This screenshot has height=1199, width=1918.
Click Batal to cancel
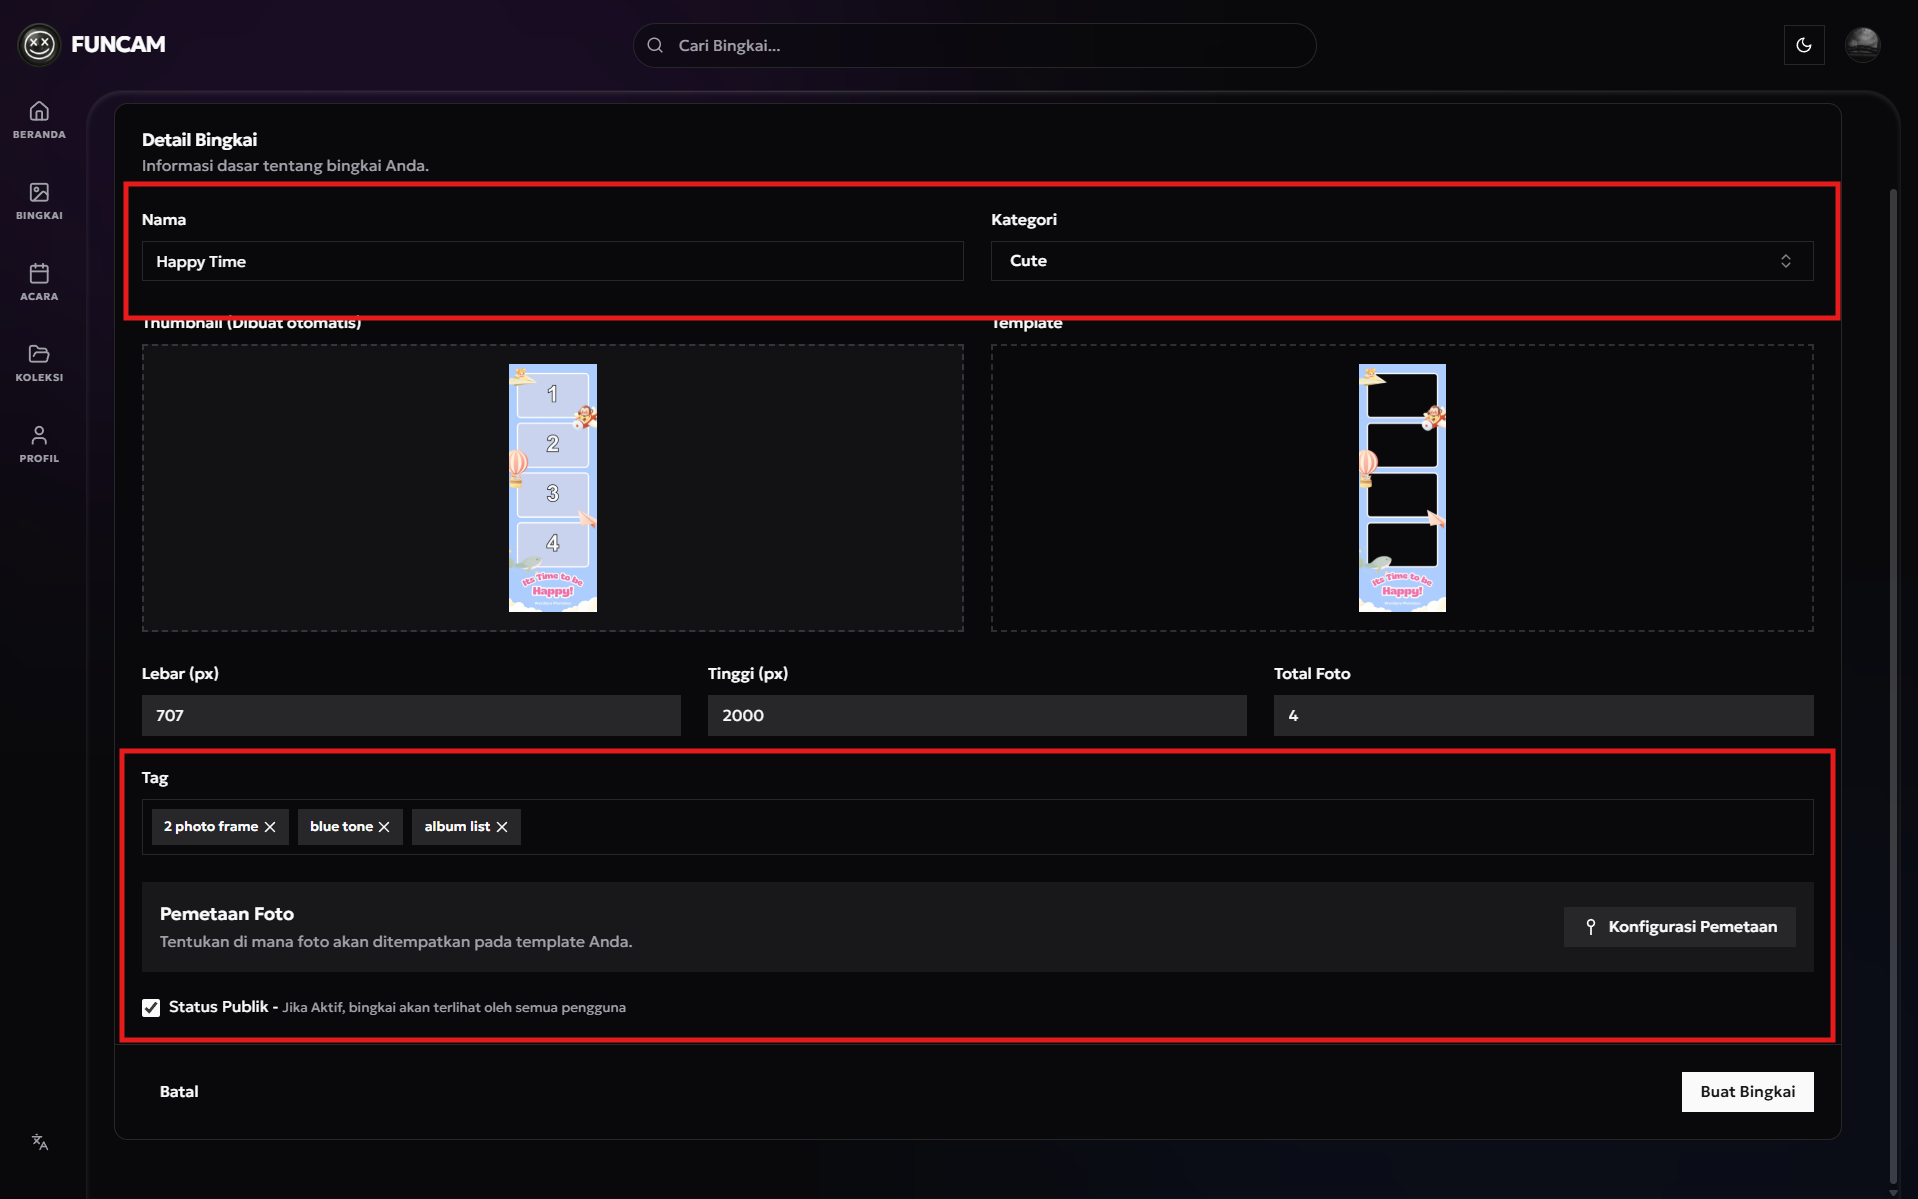point(179,1091)
